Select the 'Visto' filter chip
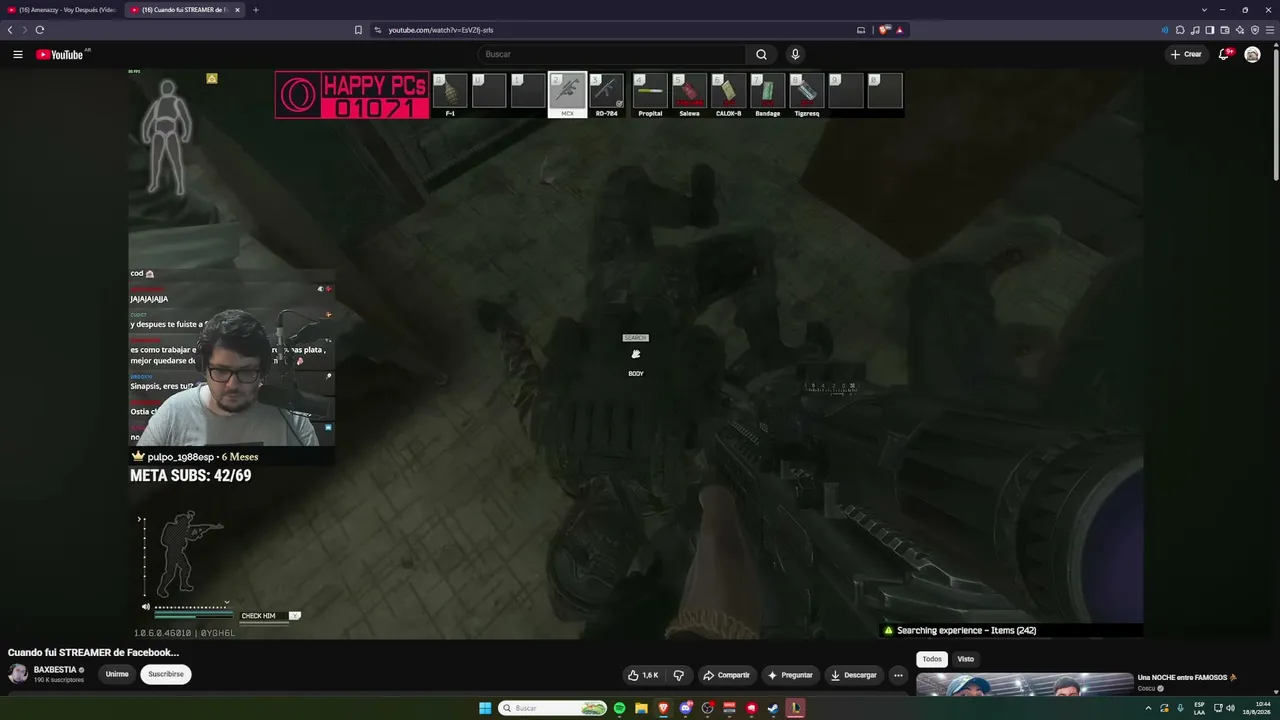 pos(965,659)
